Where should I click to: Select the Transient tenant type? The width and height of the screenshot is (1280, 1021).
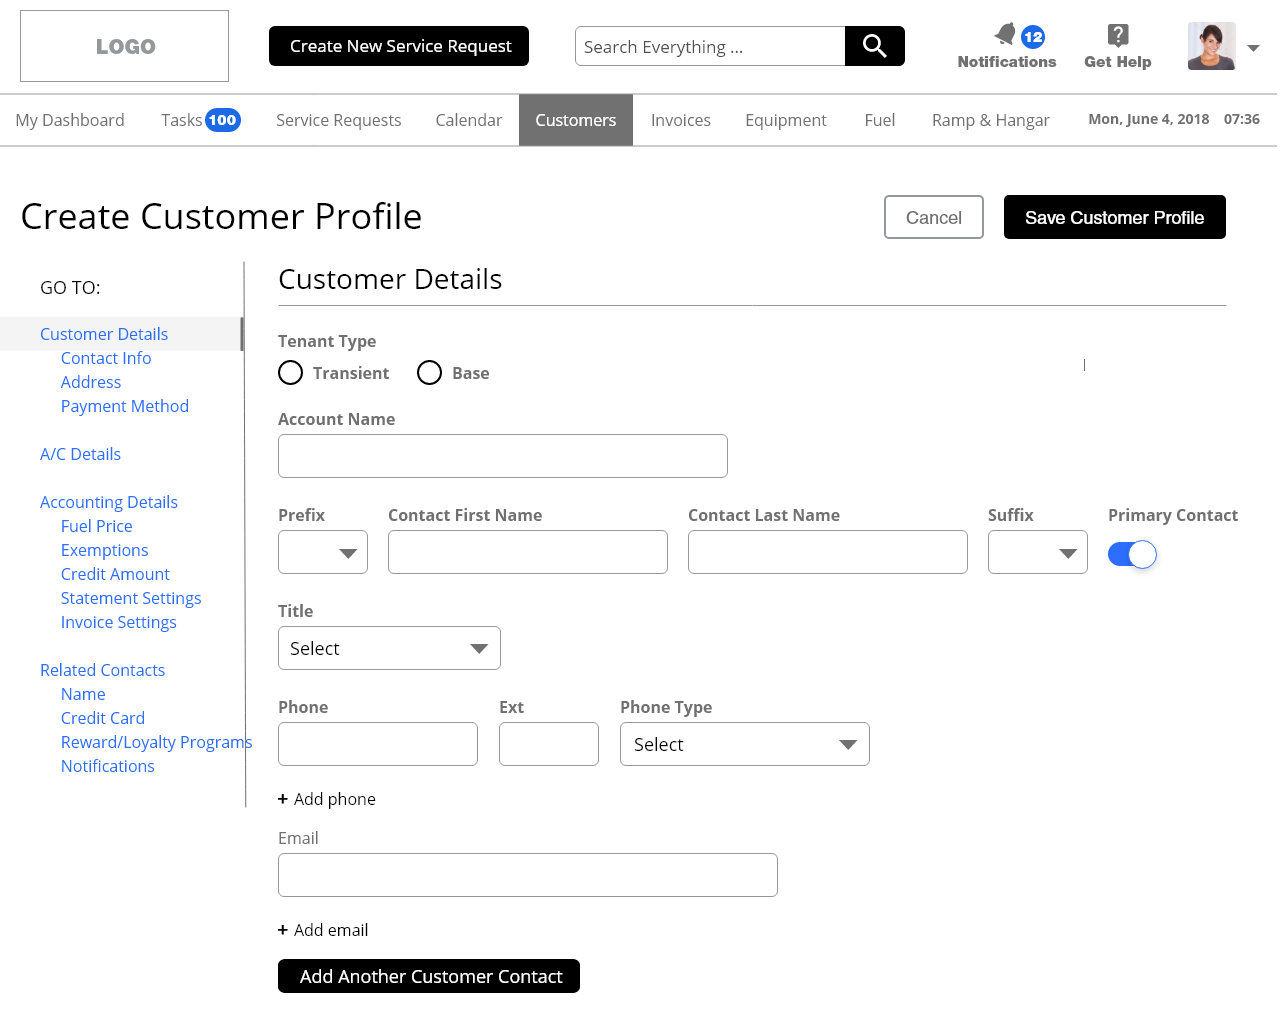click(291, 373)
